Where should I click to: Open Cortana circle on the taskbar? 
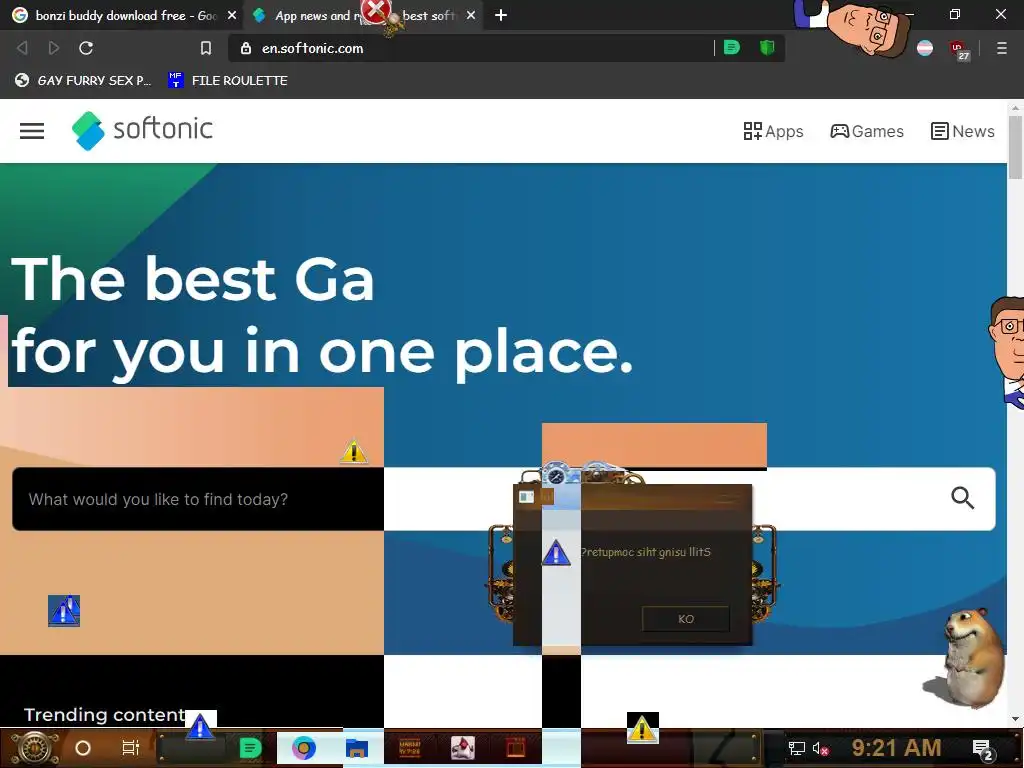point(82,748)
